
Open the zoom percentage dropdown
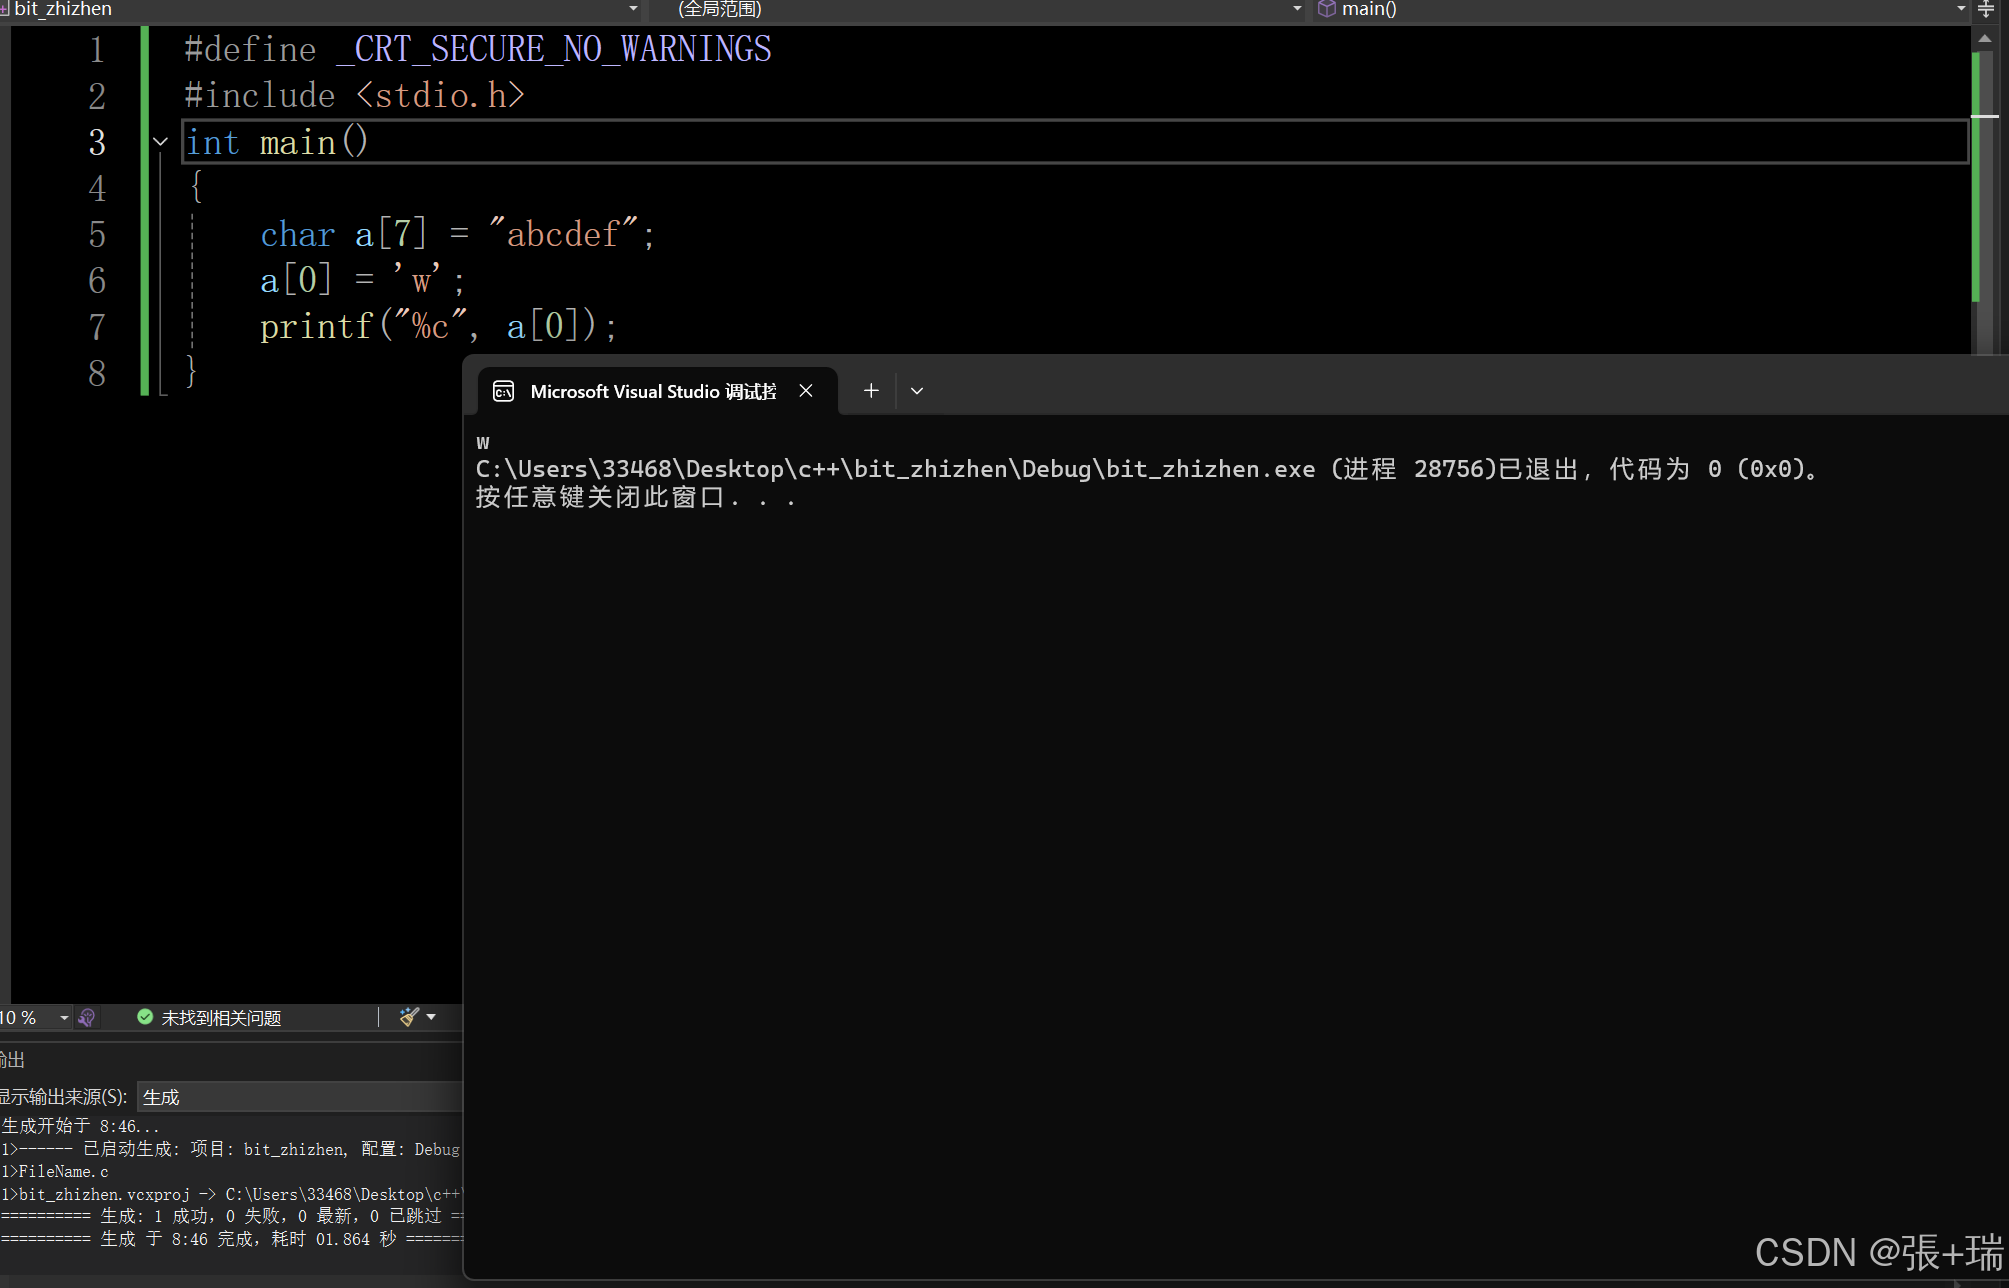(64, 1017)
